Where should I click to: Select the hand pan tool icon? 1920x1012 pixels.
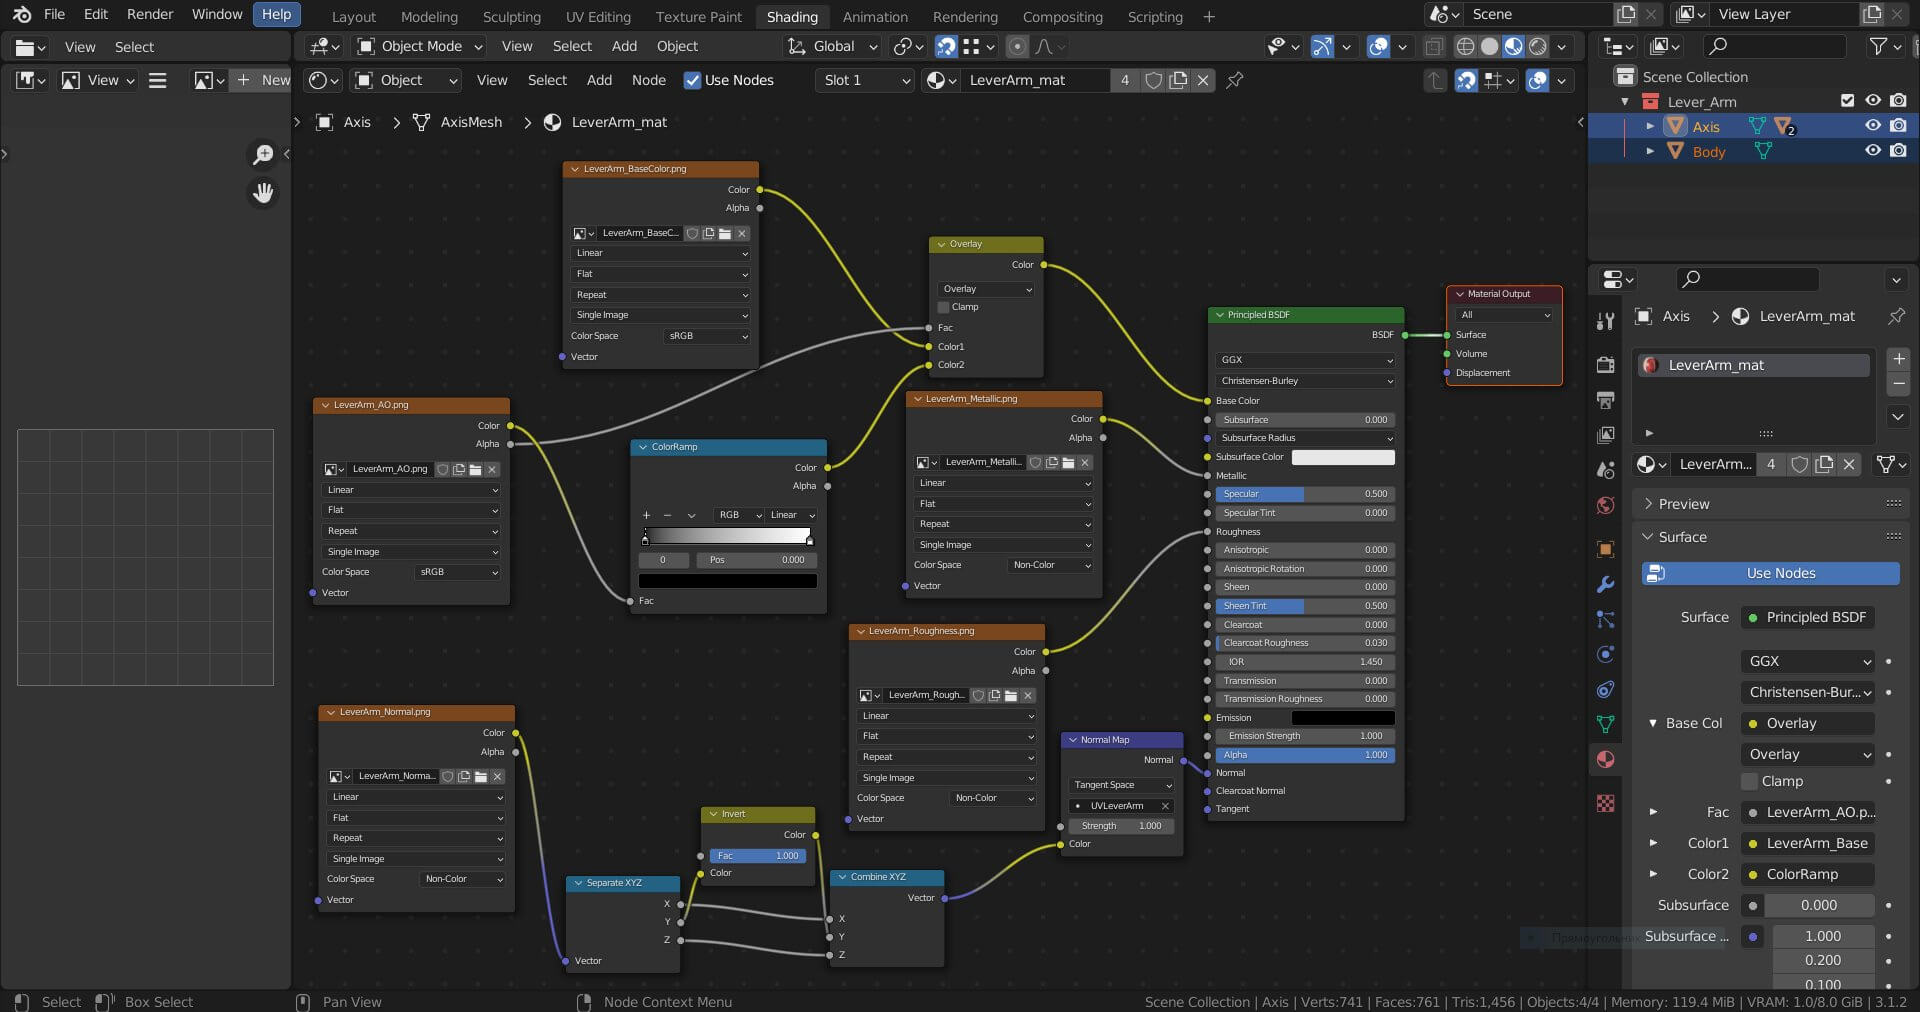click(263, 193)
